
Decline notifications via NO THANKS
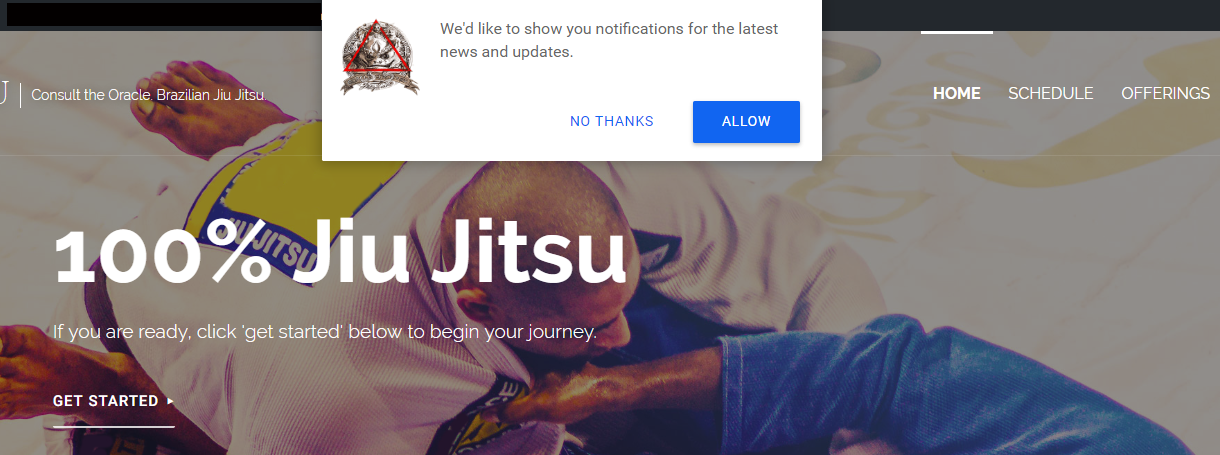click(x=612, y=122)
